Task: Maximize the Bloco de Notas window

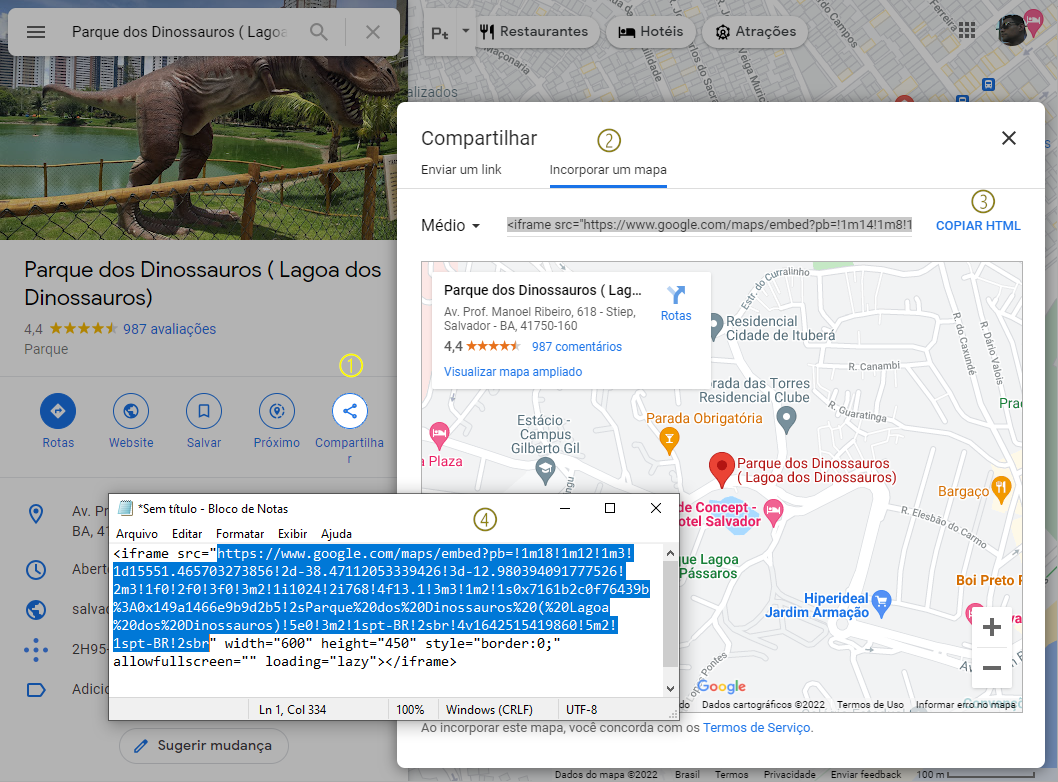Action: coord(610,508)
